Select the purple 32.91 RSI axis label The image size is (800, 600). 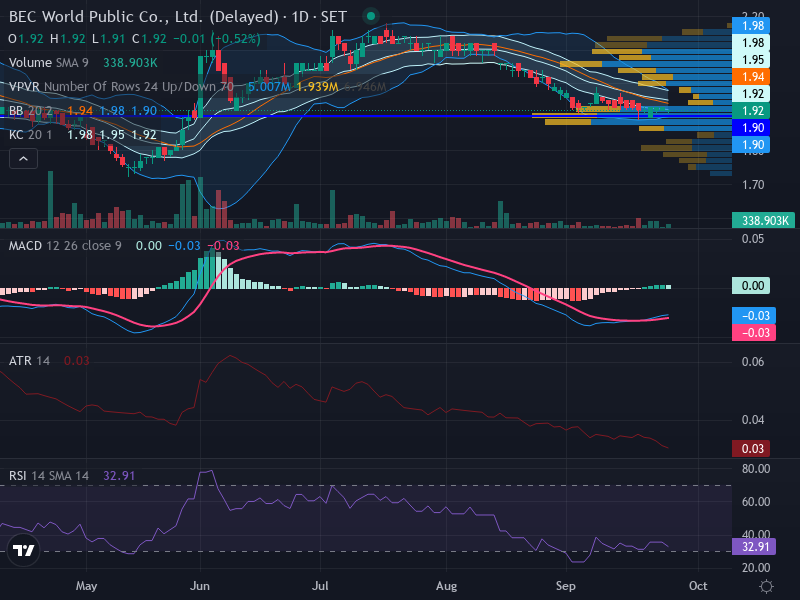point(754,547)
